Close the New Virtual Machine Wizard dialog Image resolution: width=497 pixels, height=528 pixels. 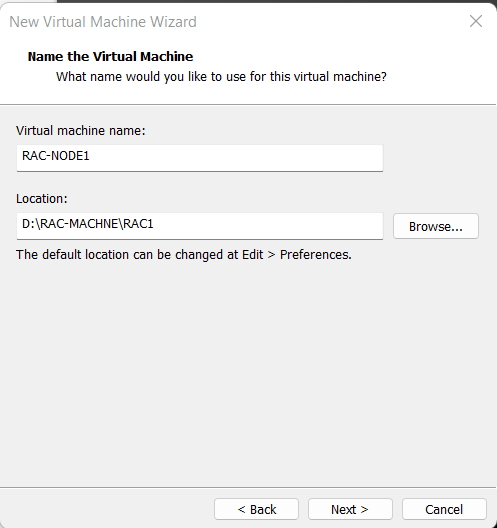point(476,22)
